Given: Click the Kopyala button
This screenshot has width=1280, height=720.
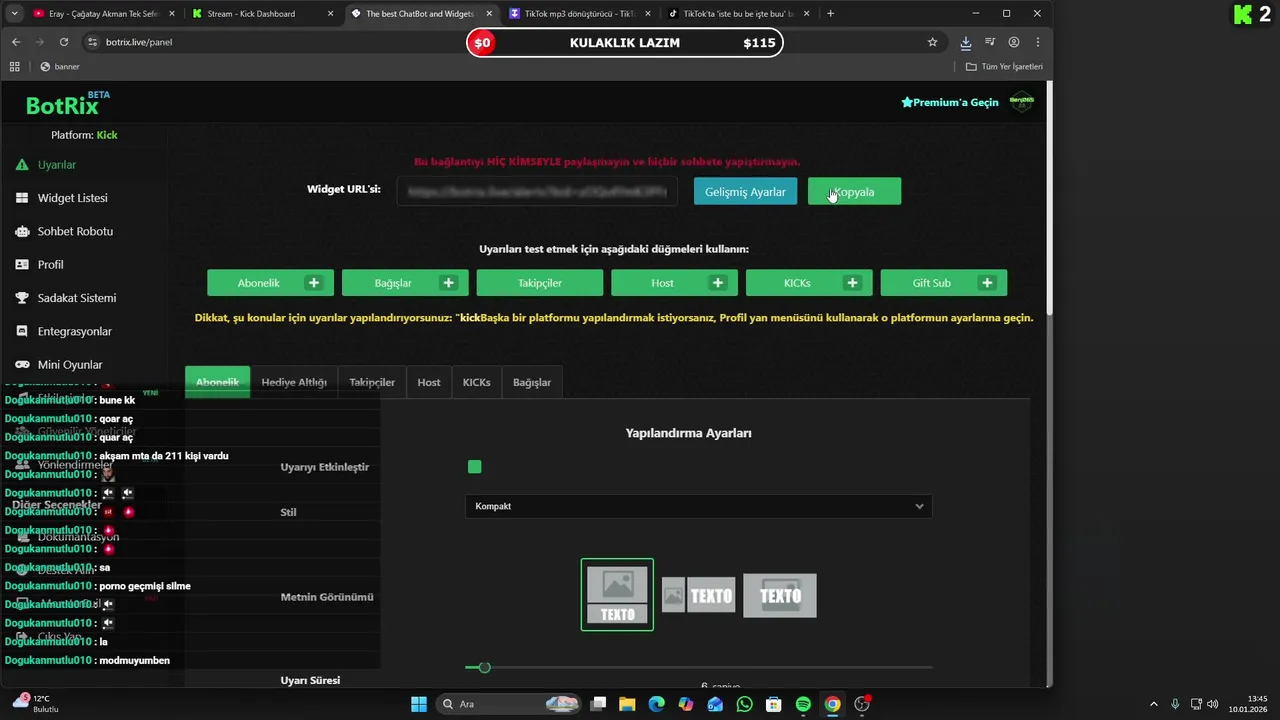Looking at the screenshot, I should (x=854, y=192).
